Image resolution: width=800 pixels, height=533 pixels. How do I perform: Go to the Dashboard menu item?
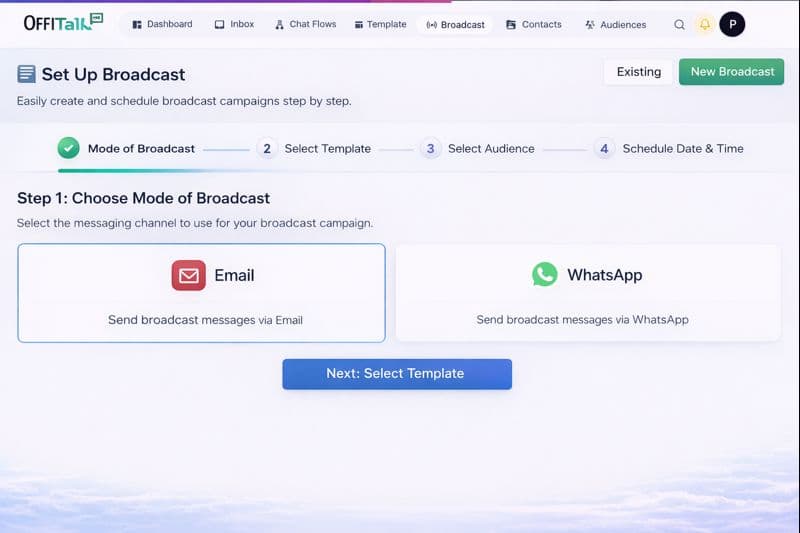[x=162, y=24]
